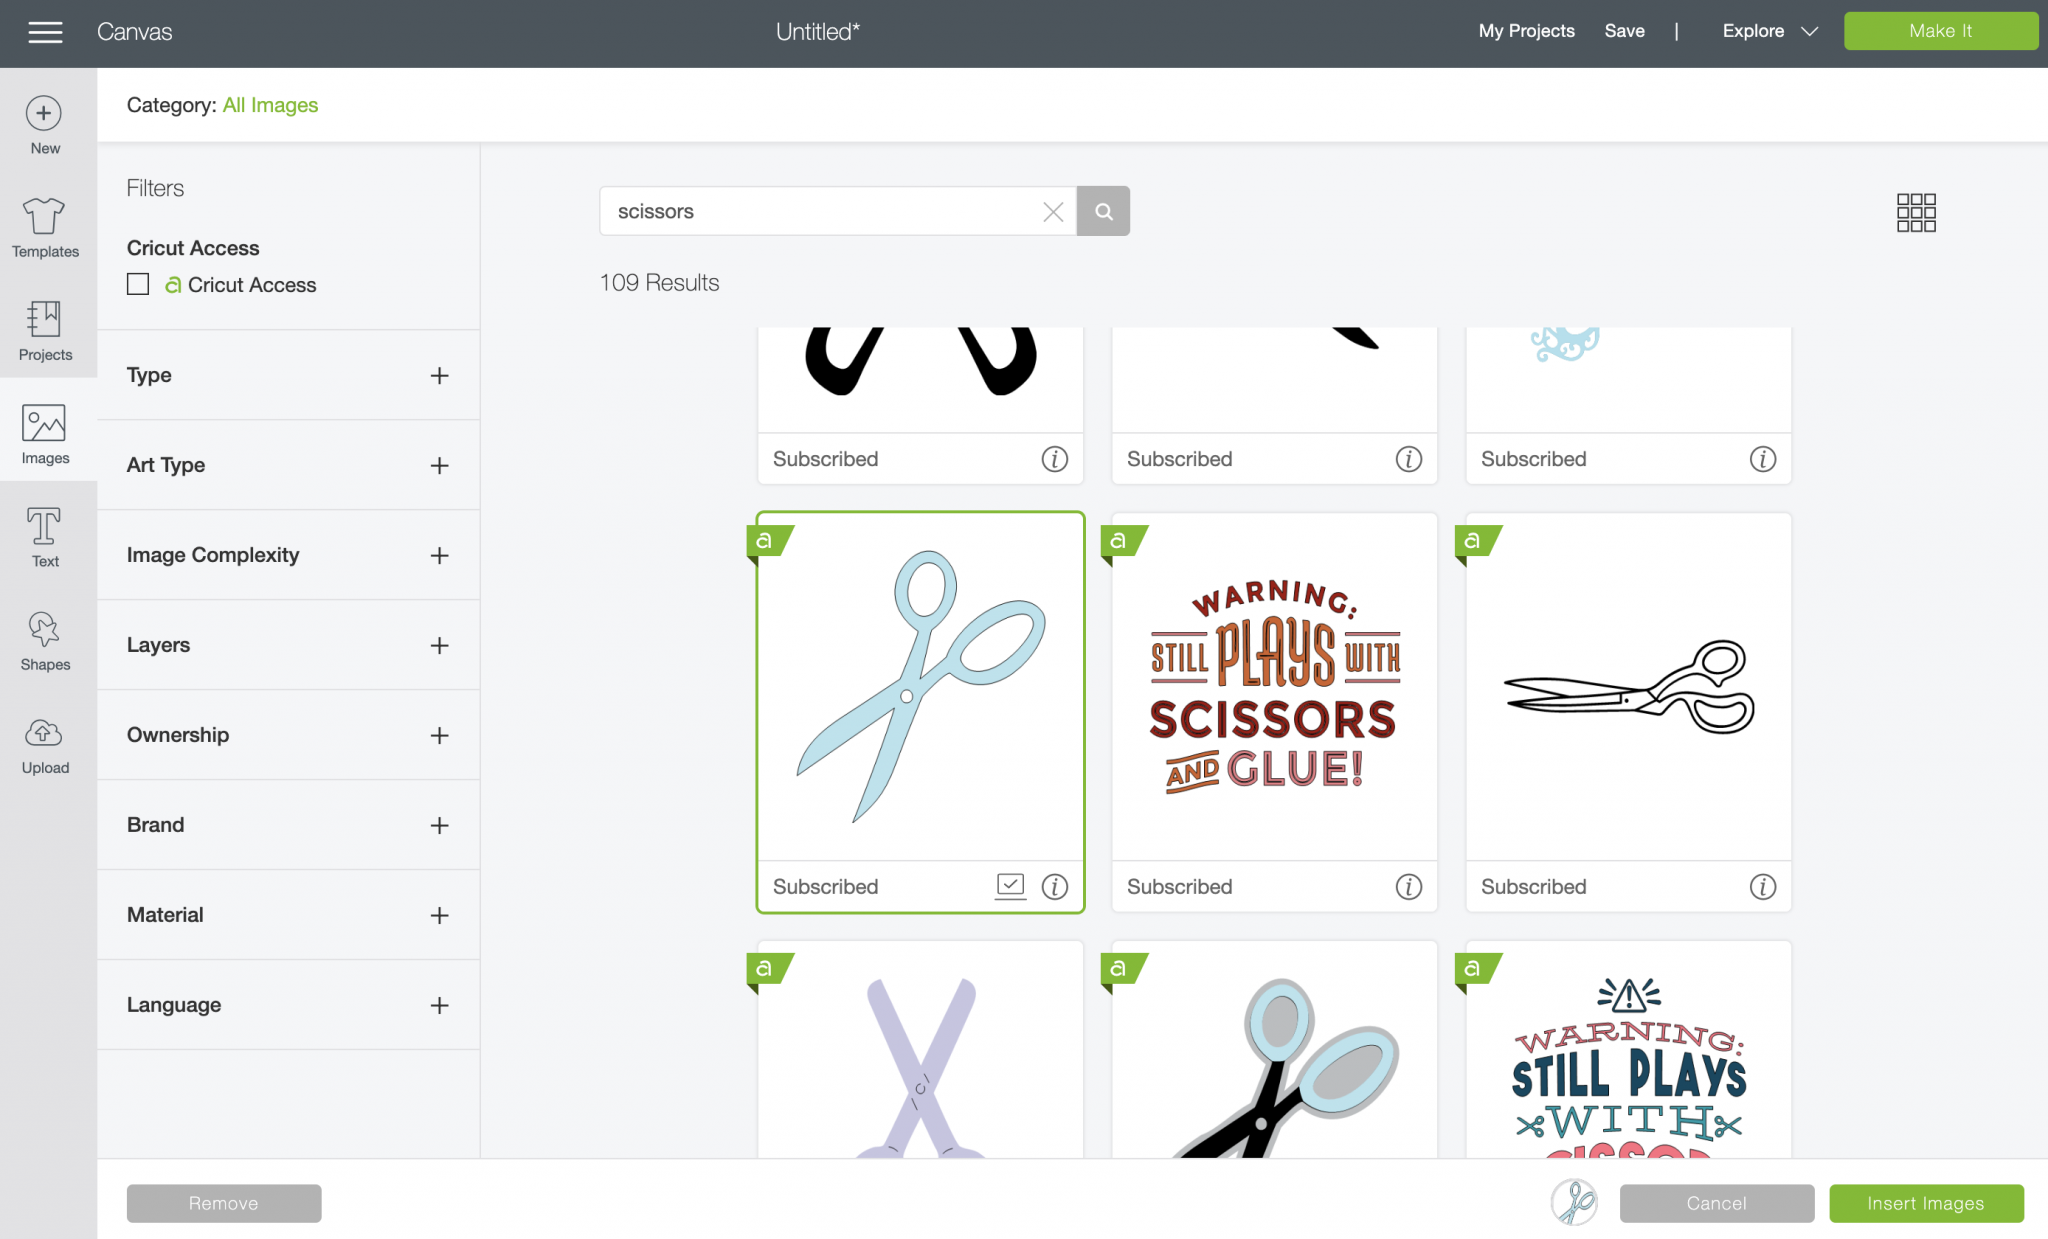Select Warning Still Plays With Scissors and Glue image

1274,687
